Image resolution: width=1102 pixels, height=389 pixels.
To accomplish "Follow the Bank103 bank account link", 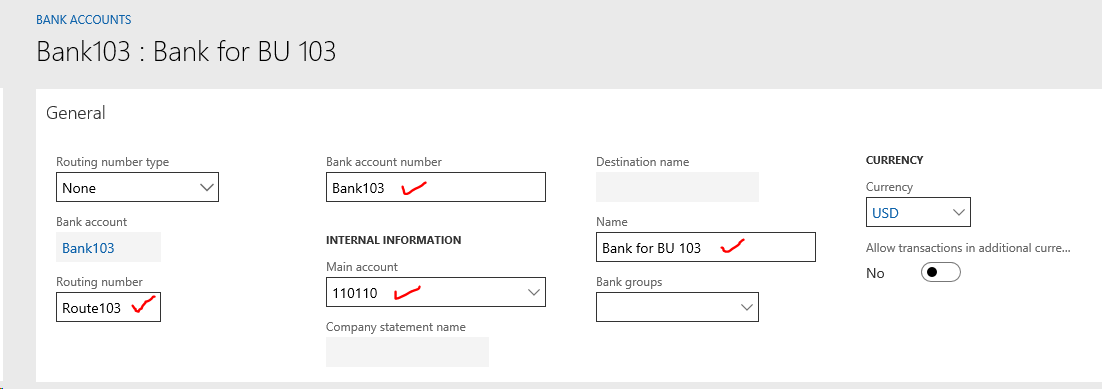I will tap(89, 248).
